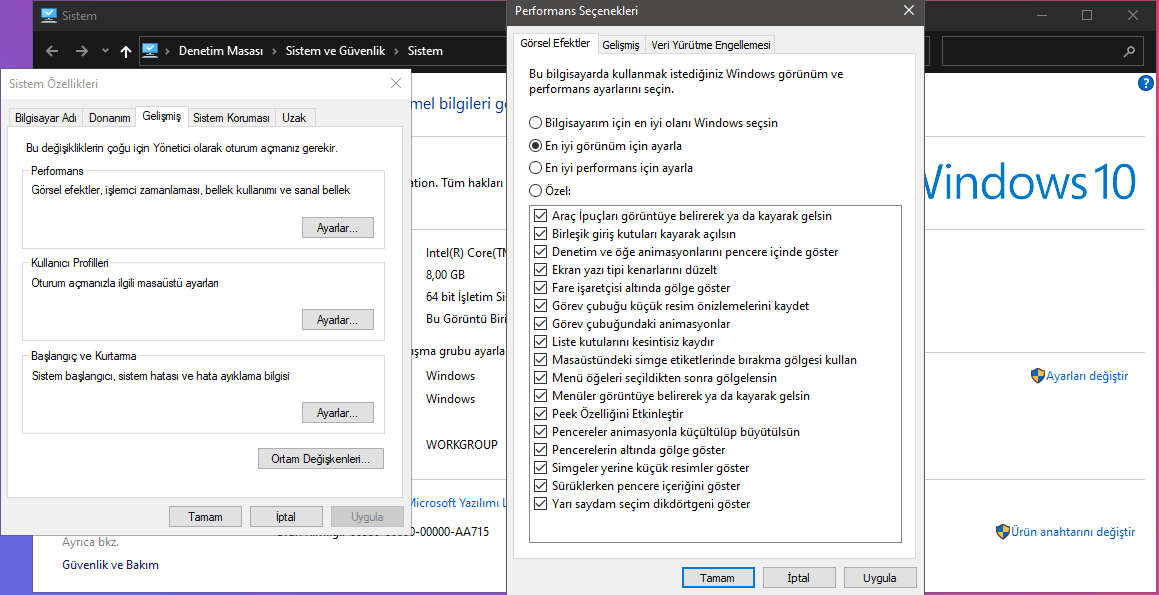Image resolution: width=1159 pixels, height=595 pixels.
Task: Close the Sistem Özellikleri dialog
Action: click(x=396, y=84)
